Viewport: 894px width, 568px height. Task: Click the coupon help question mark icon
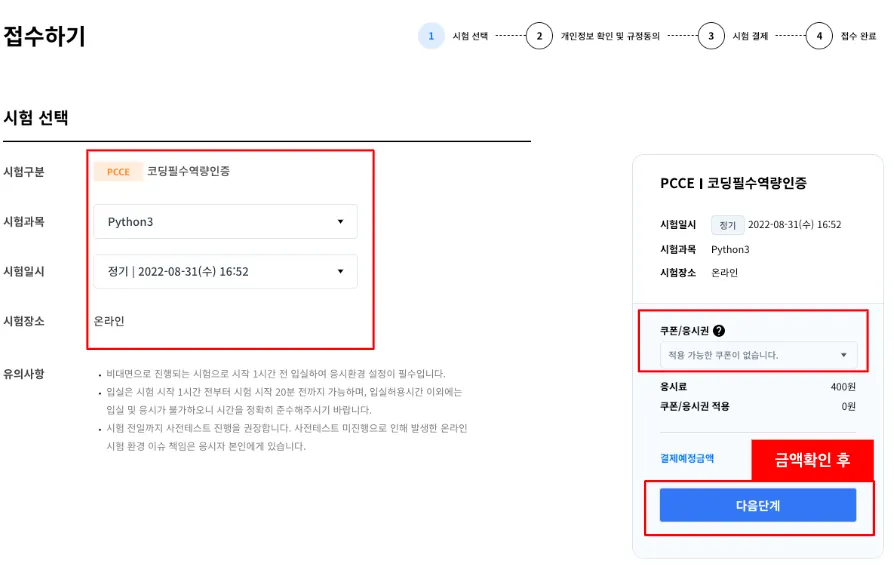point(719,331)
